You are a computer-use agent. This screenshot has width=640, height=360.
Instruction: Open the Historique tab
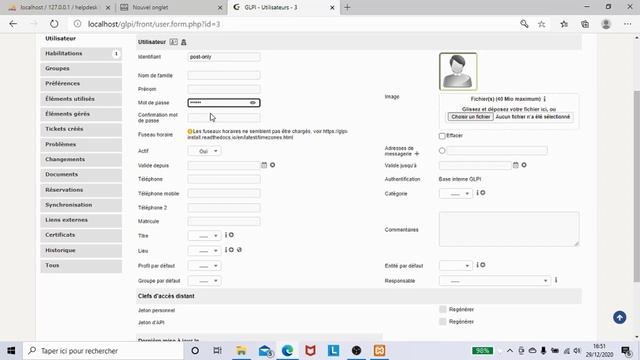(81, 250)
